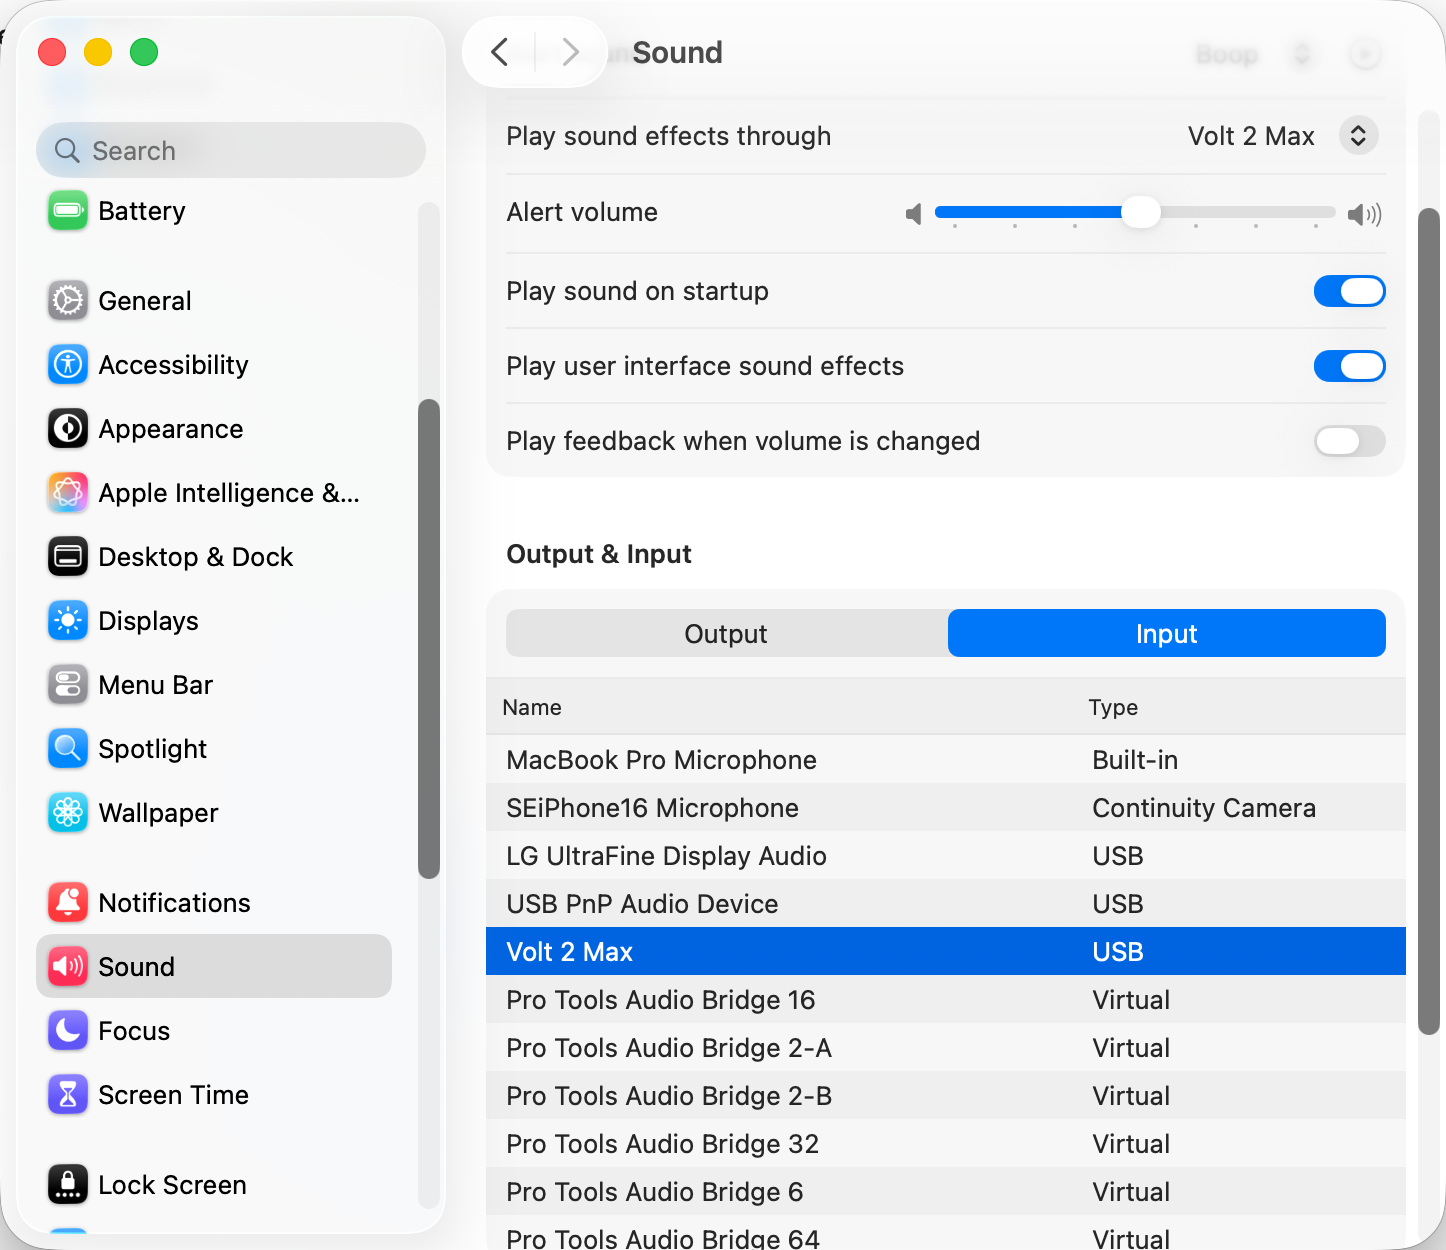This screenshot has height=1250, width=1446.
Task: Click the magnifier icon in Search field
Action: click(x=67, y=151)
